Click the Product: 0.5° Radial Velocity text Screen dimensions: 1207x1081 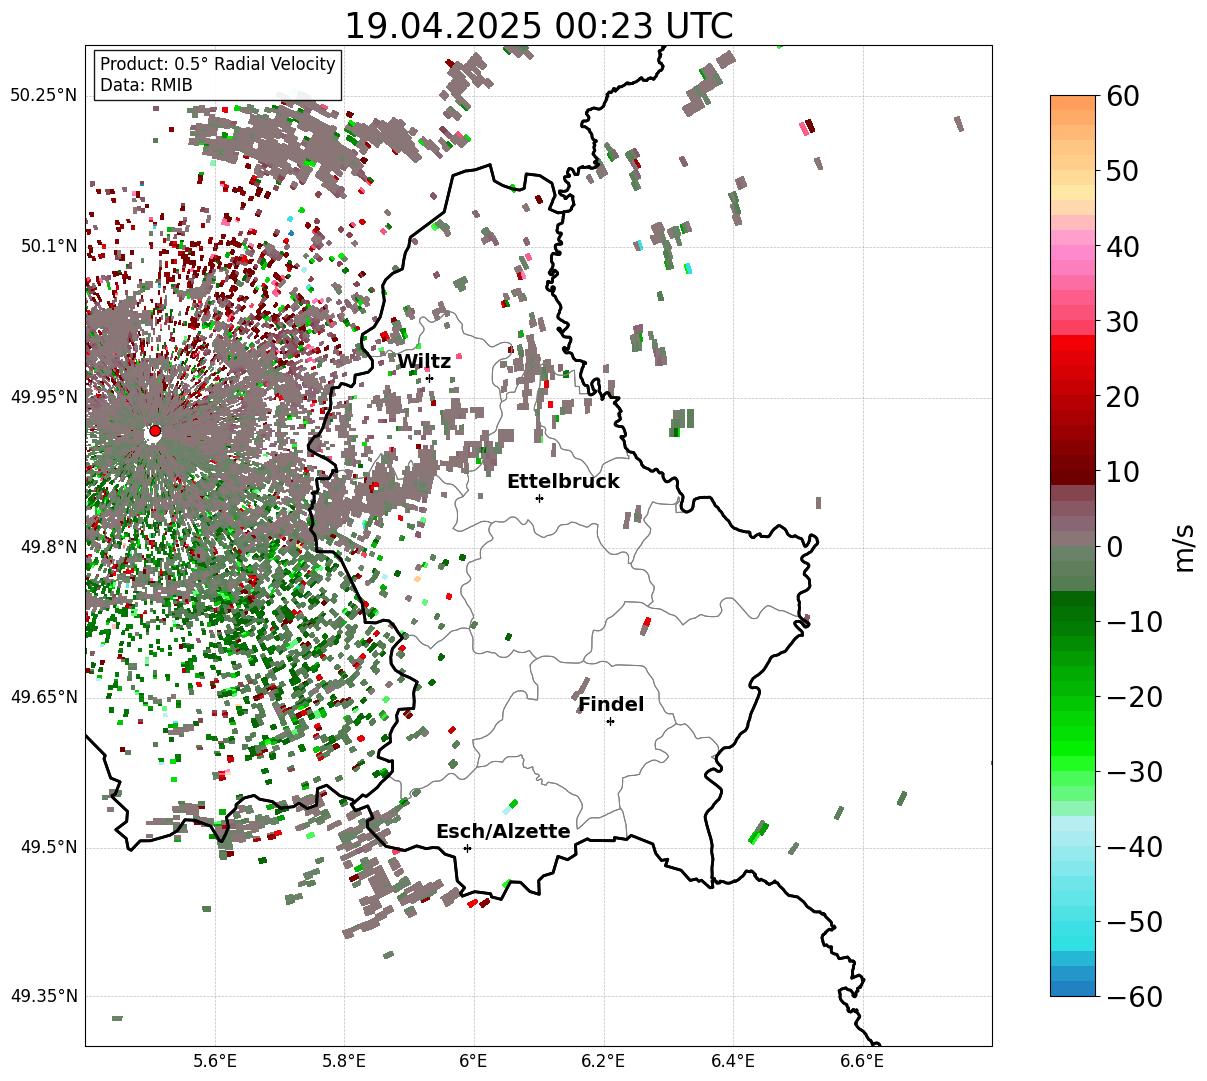(218, 64)
